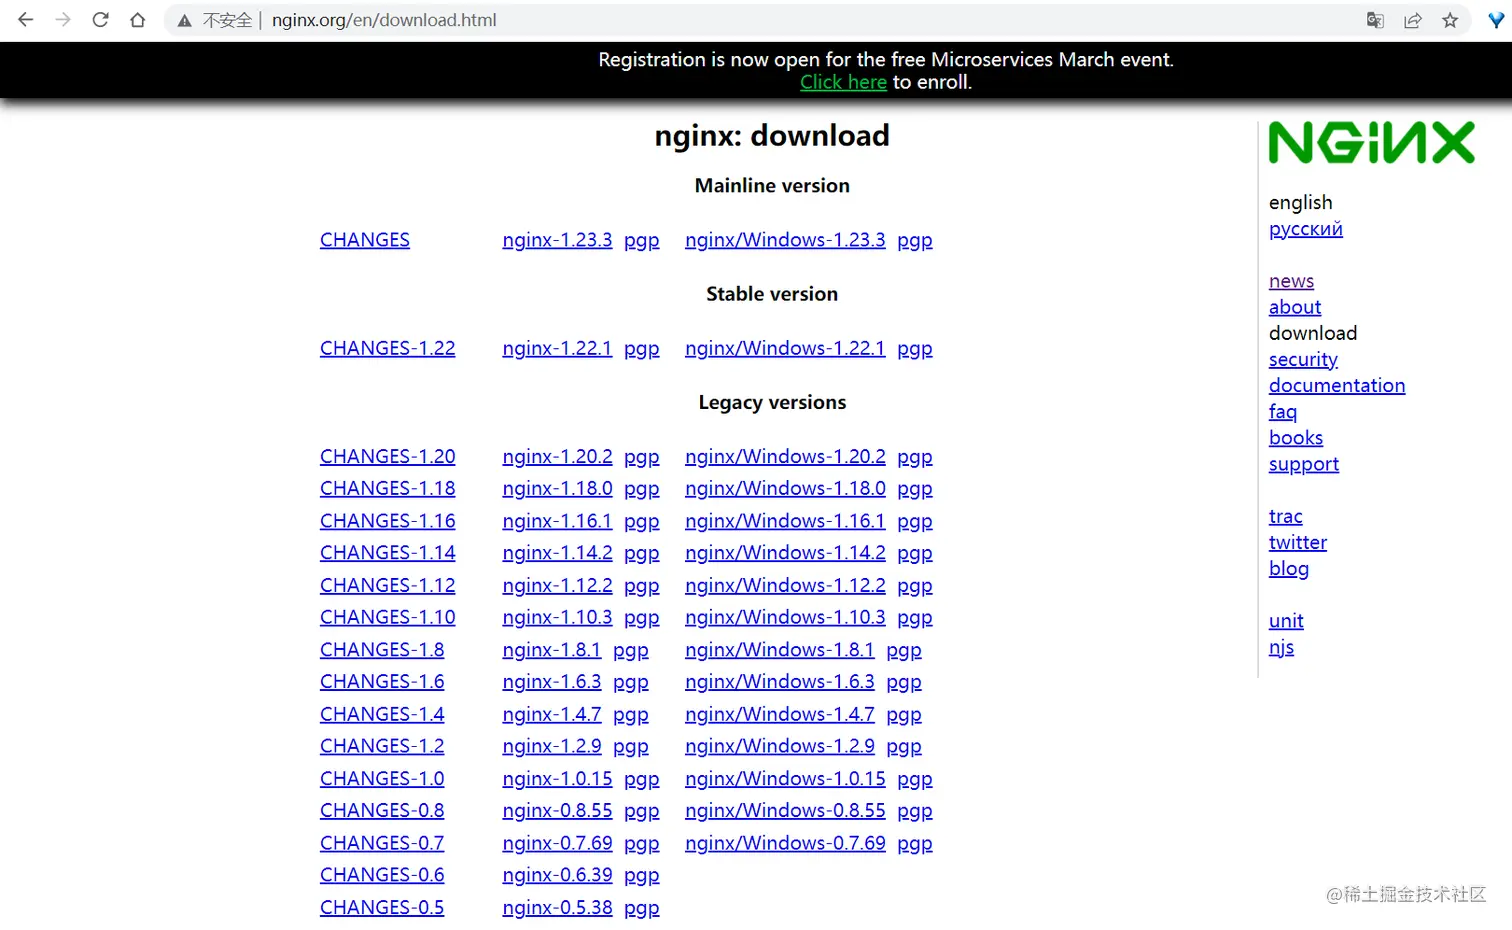Screen dimensions: 1512x930
Task: Open CHANGES-1.2 link
Action: [382, 746]
